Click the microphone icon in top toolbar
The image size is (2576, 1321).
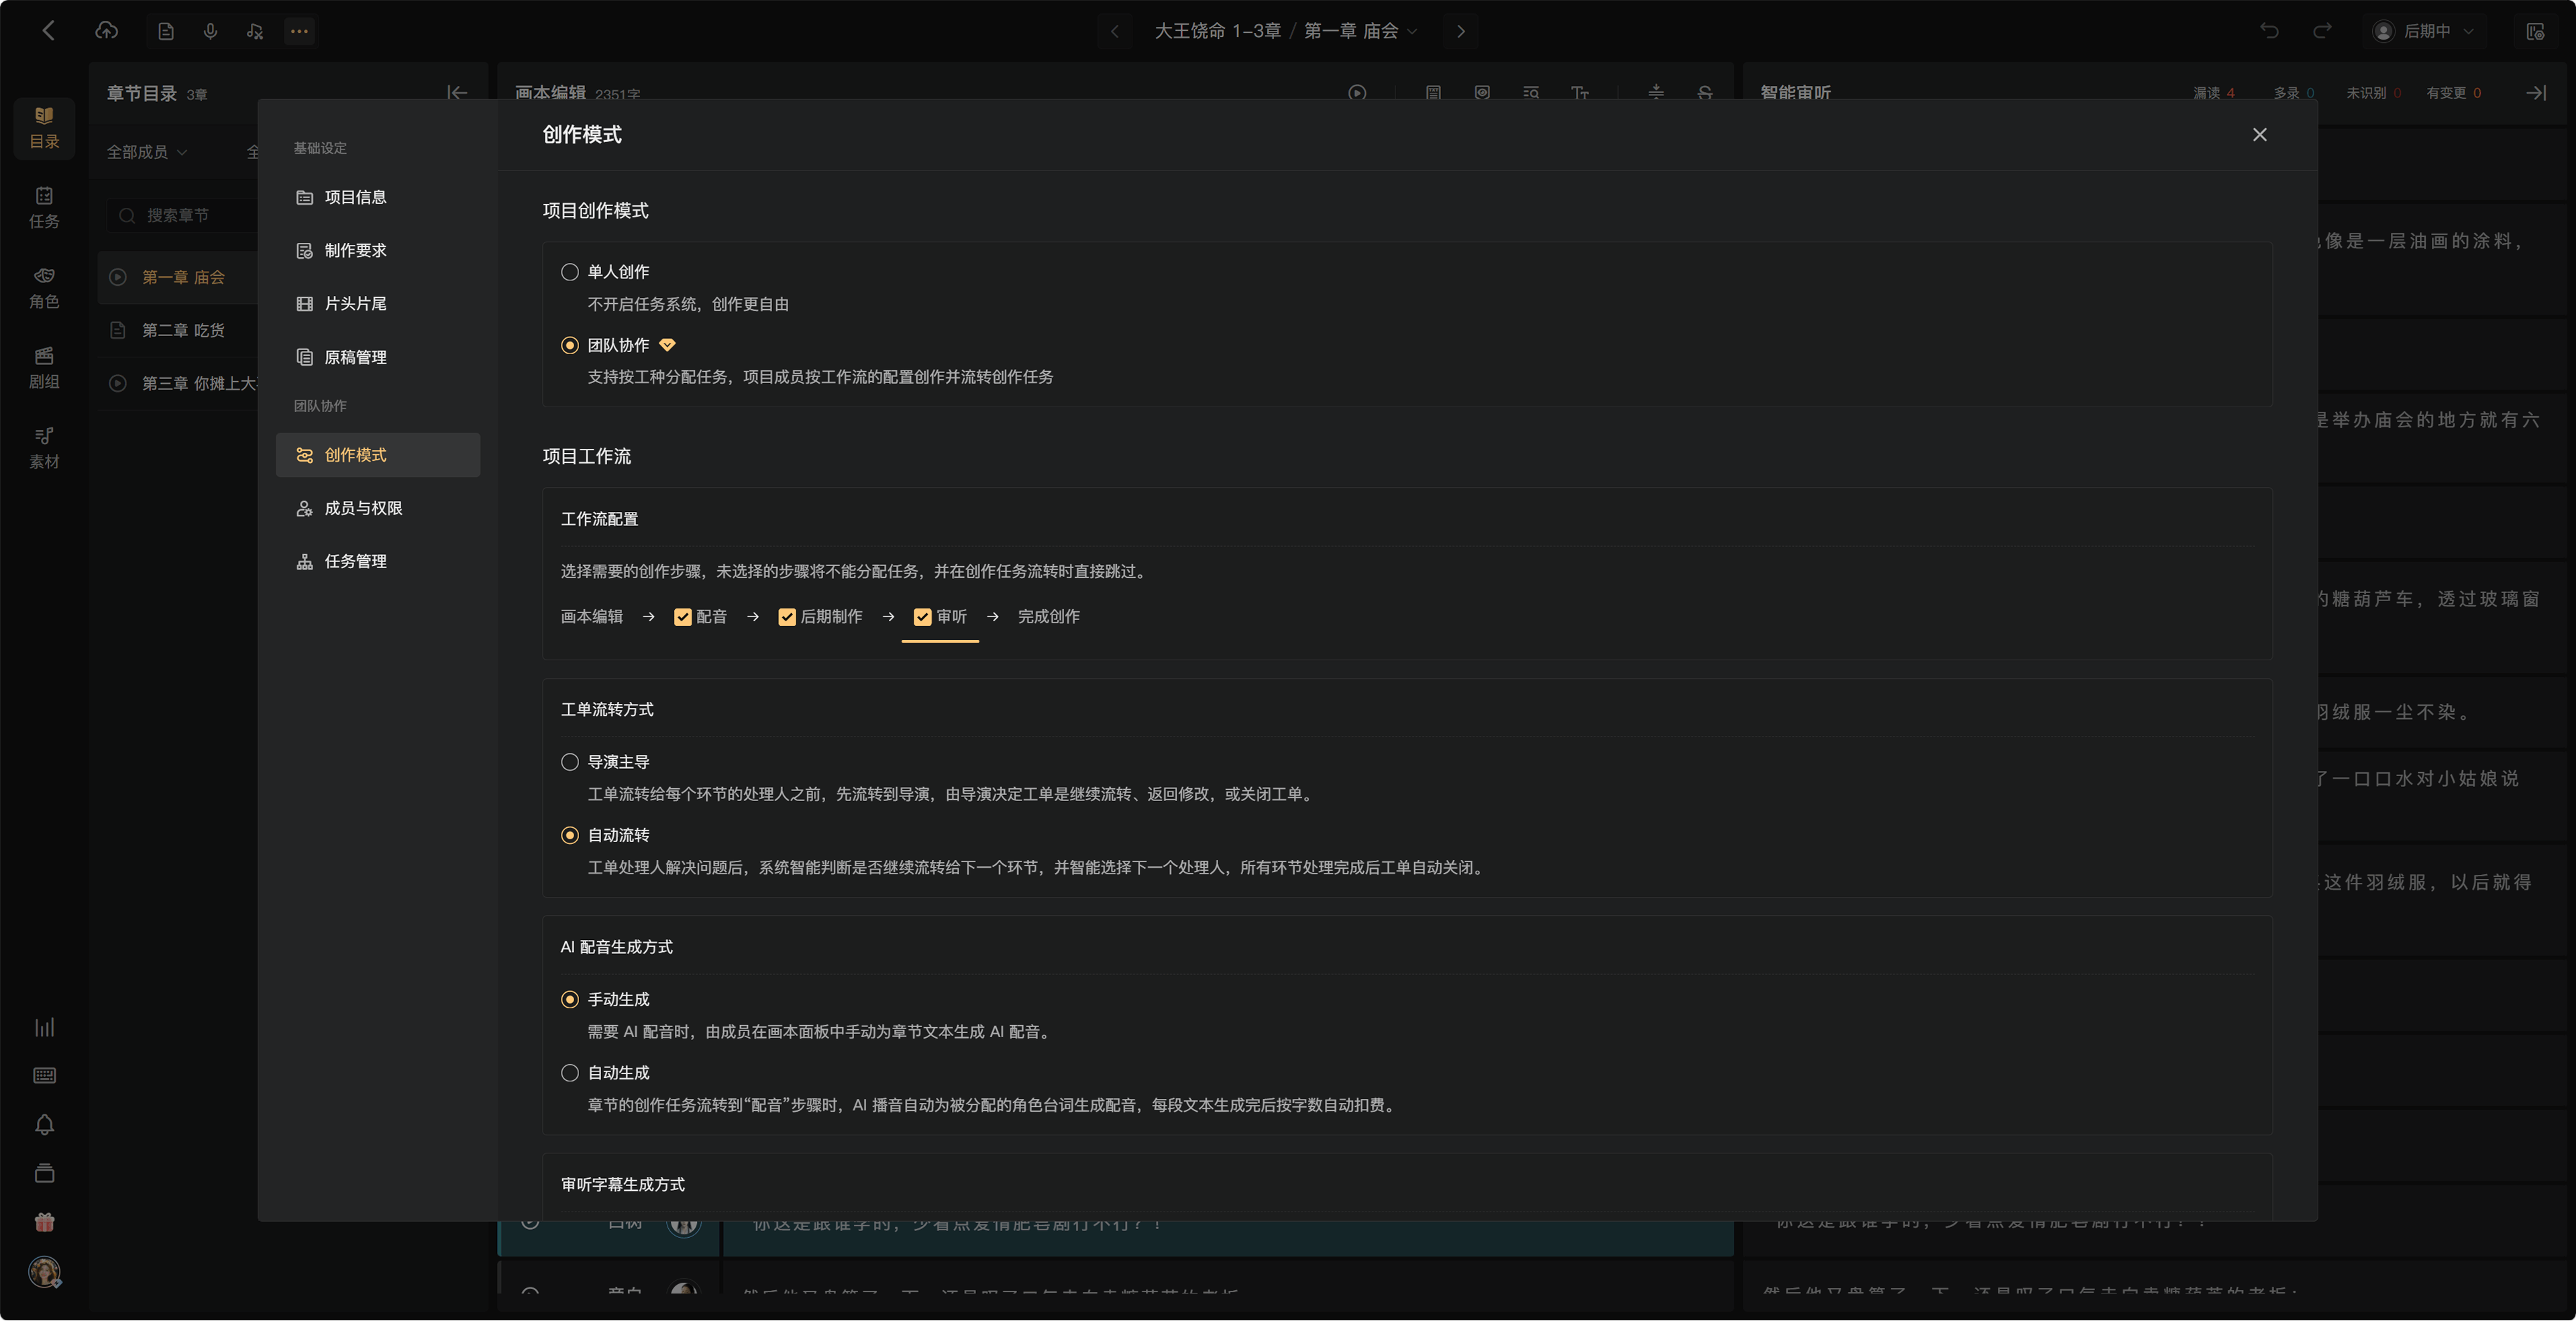210,31
